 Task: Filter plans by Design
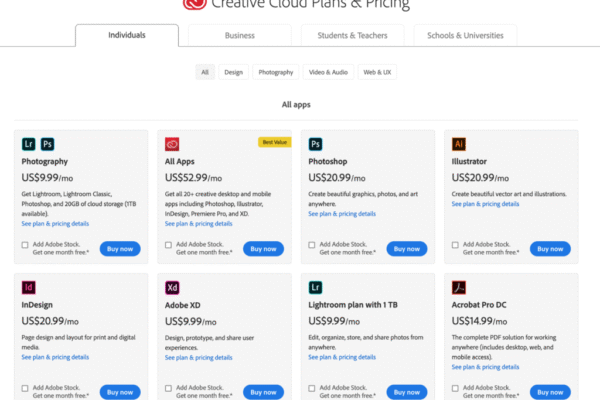233,72
